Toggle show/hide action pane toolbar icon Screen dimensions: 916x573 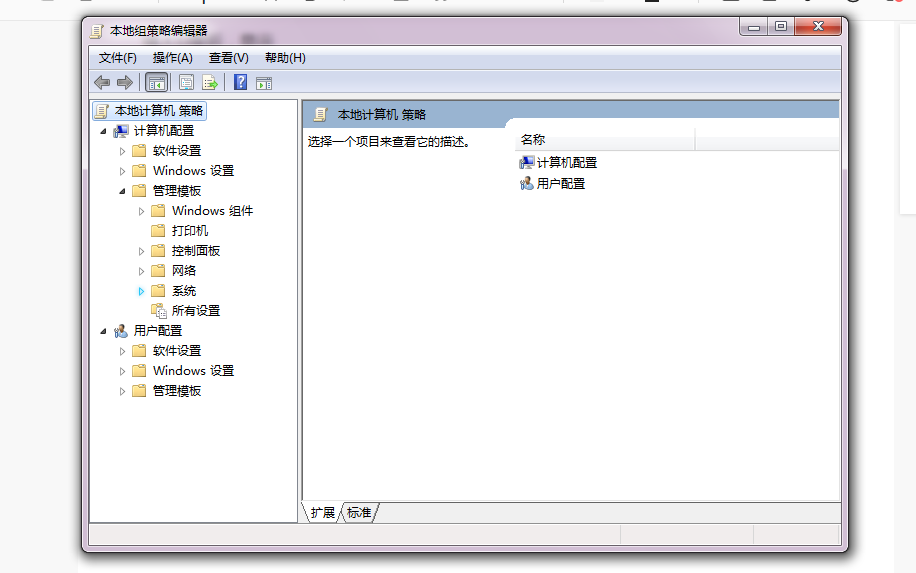click(263, 83)
